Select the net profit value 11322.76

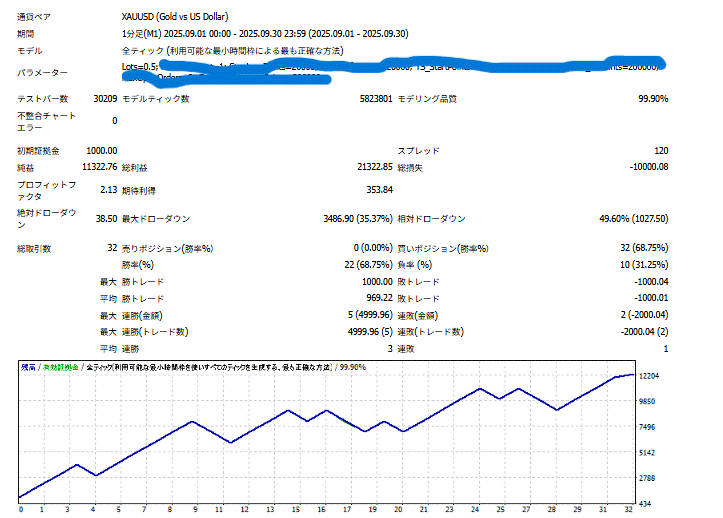click(x=100, y=167)
